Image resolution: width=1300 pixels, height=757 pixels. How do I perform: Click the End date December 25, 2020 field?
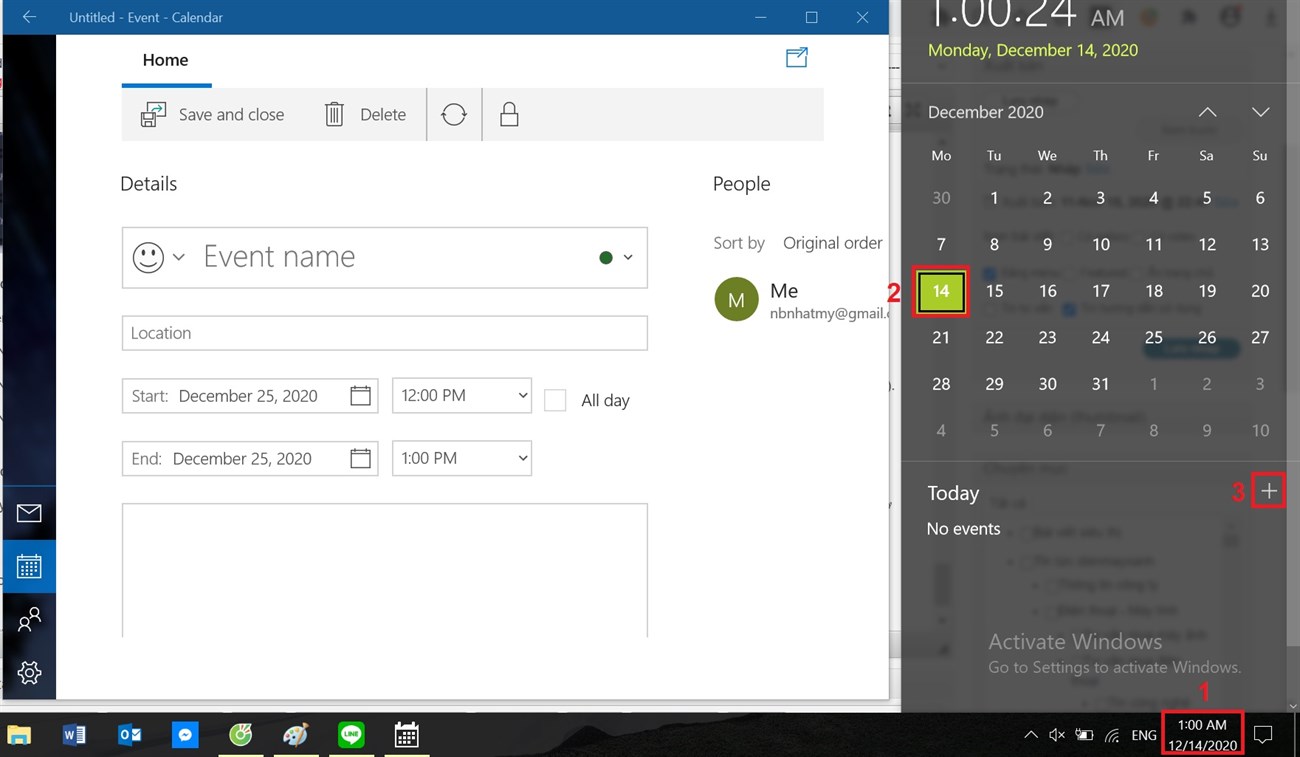(x=250, y=459)
